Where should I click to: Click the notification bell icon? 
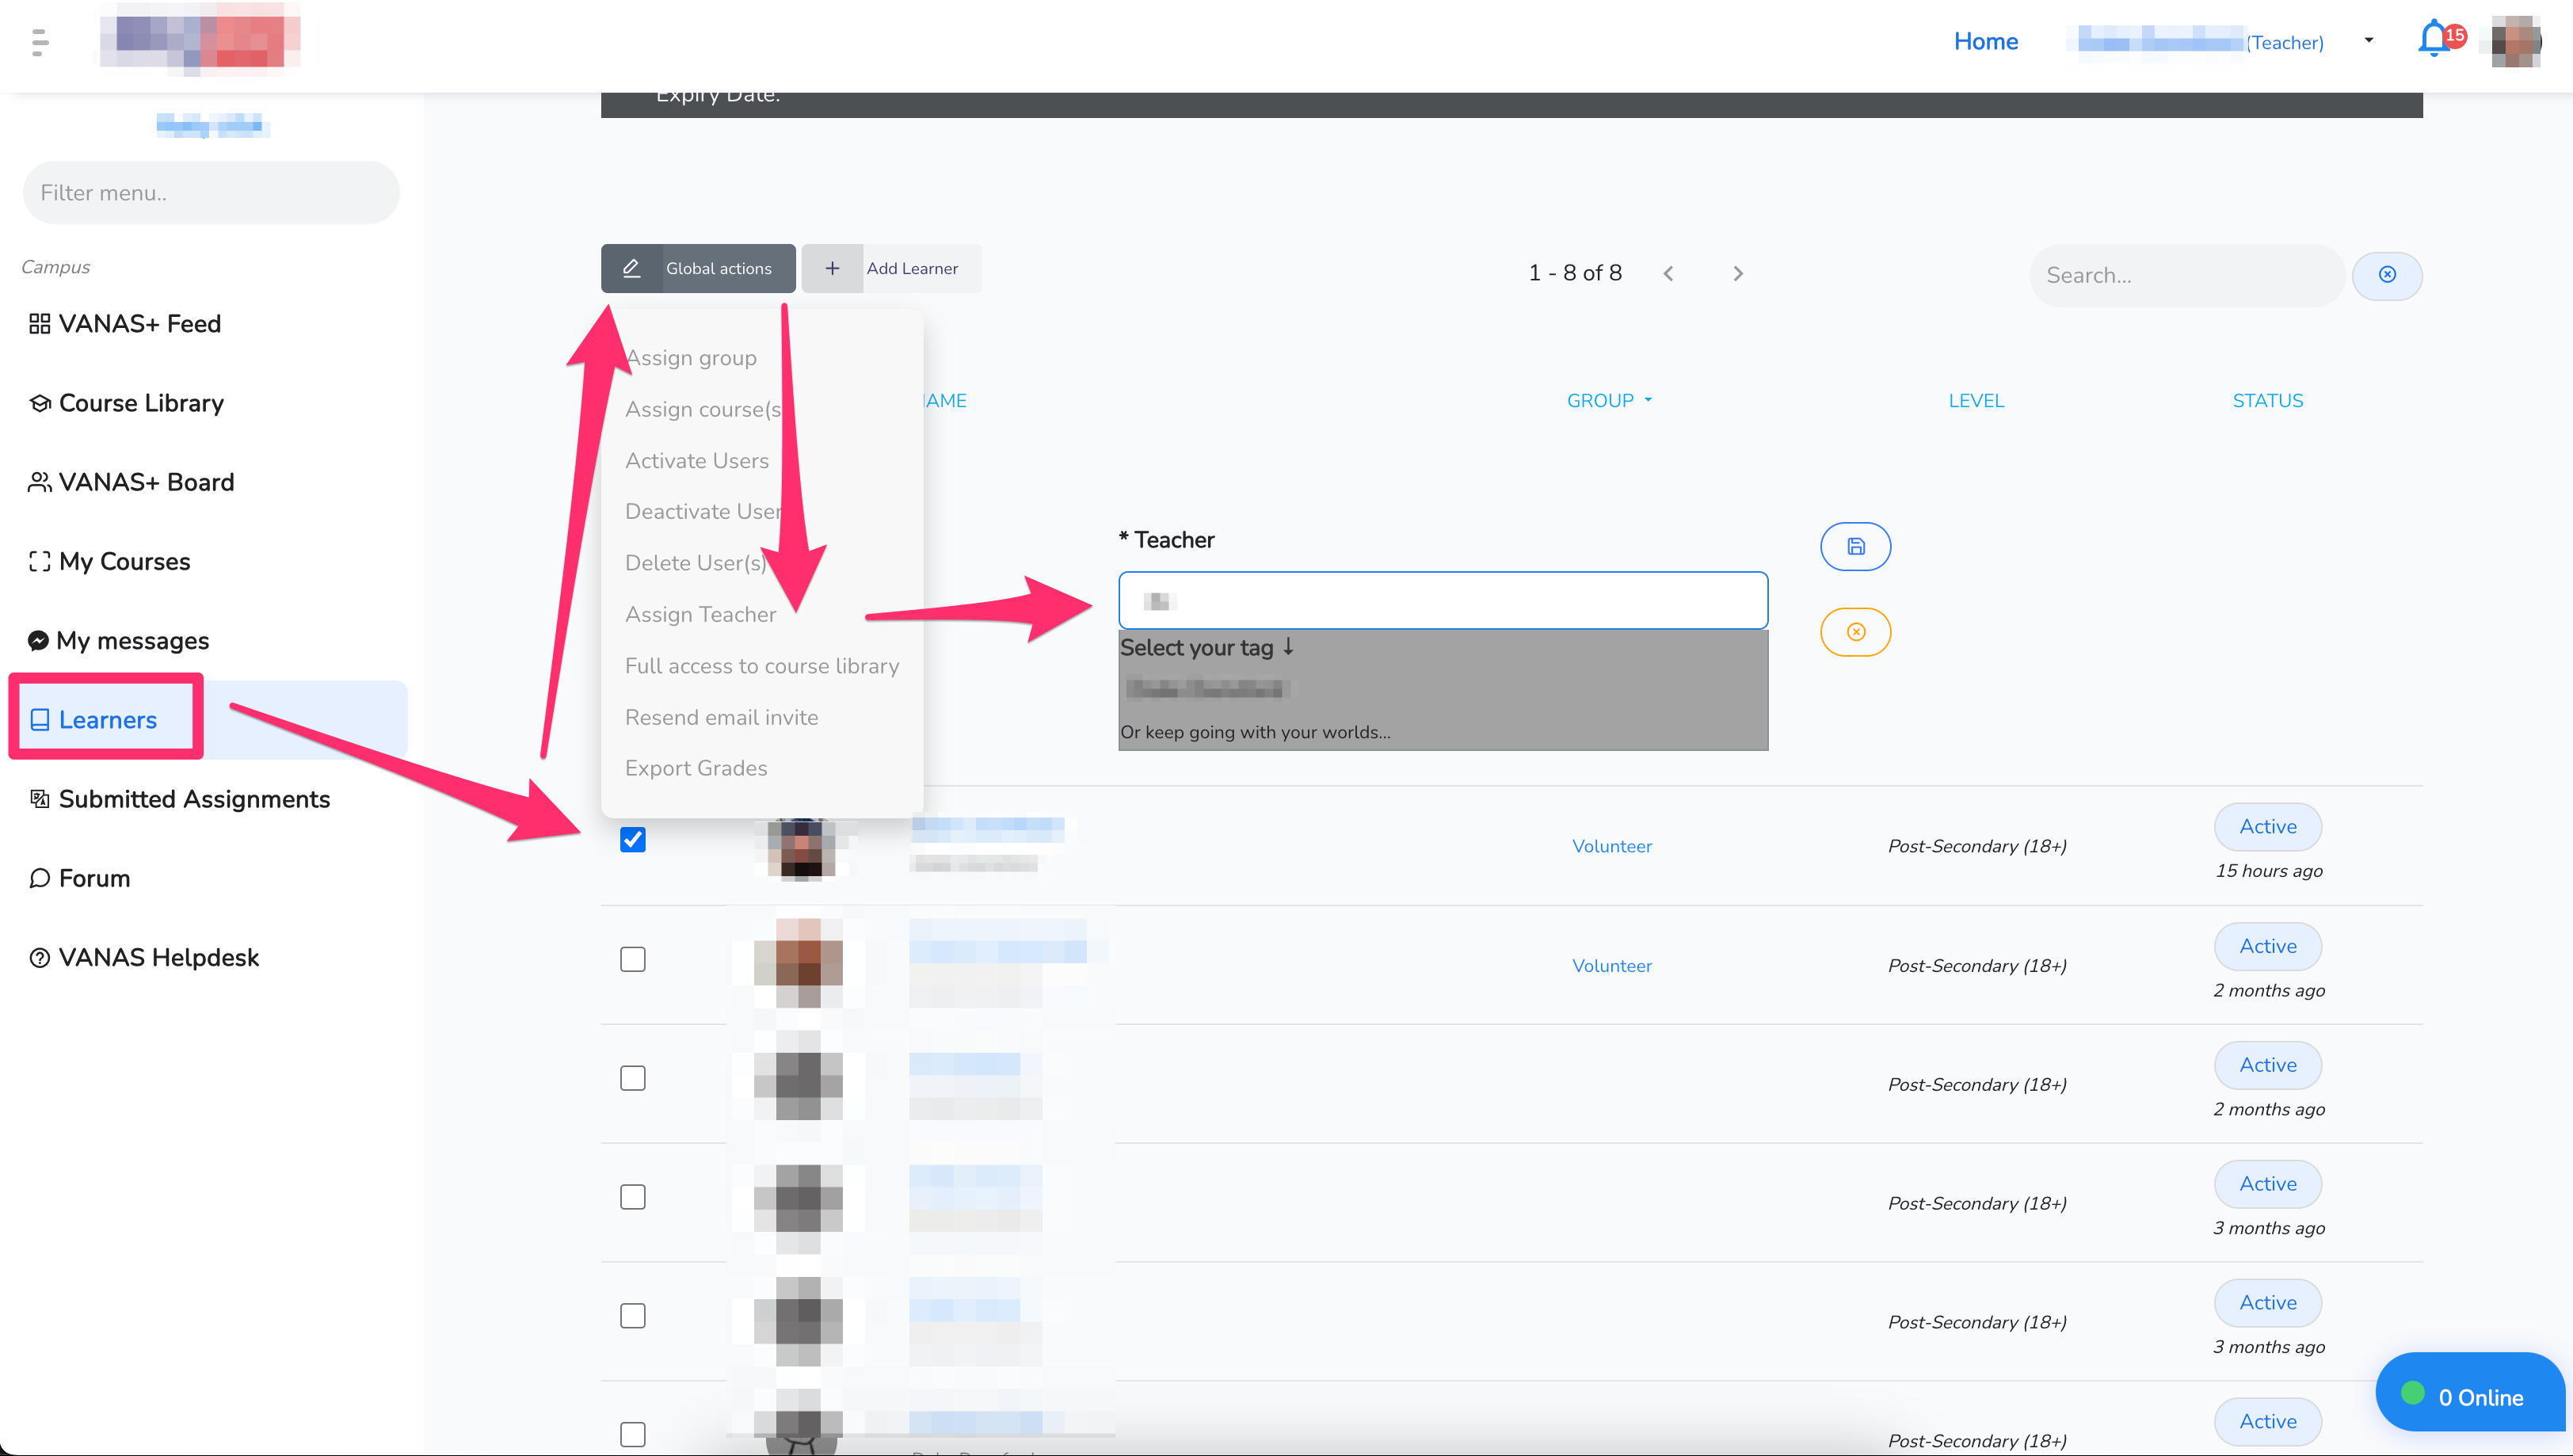(x=2433, y=40)
